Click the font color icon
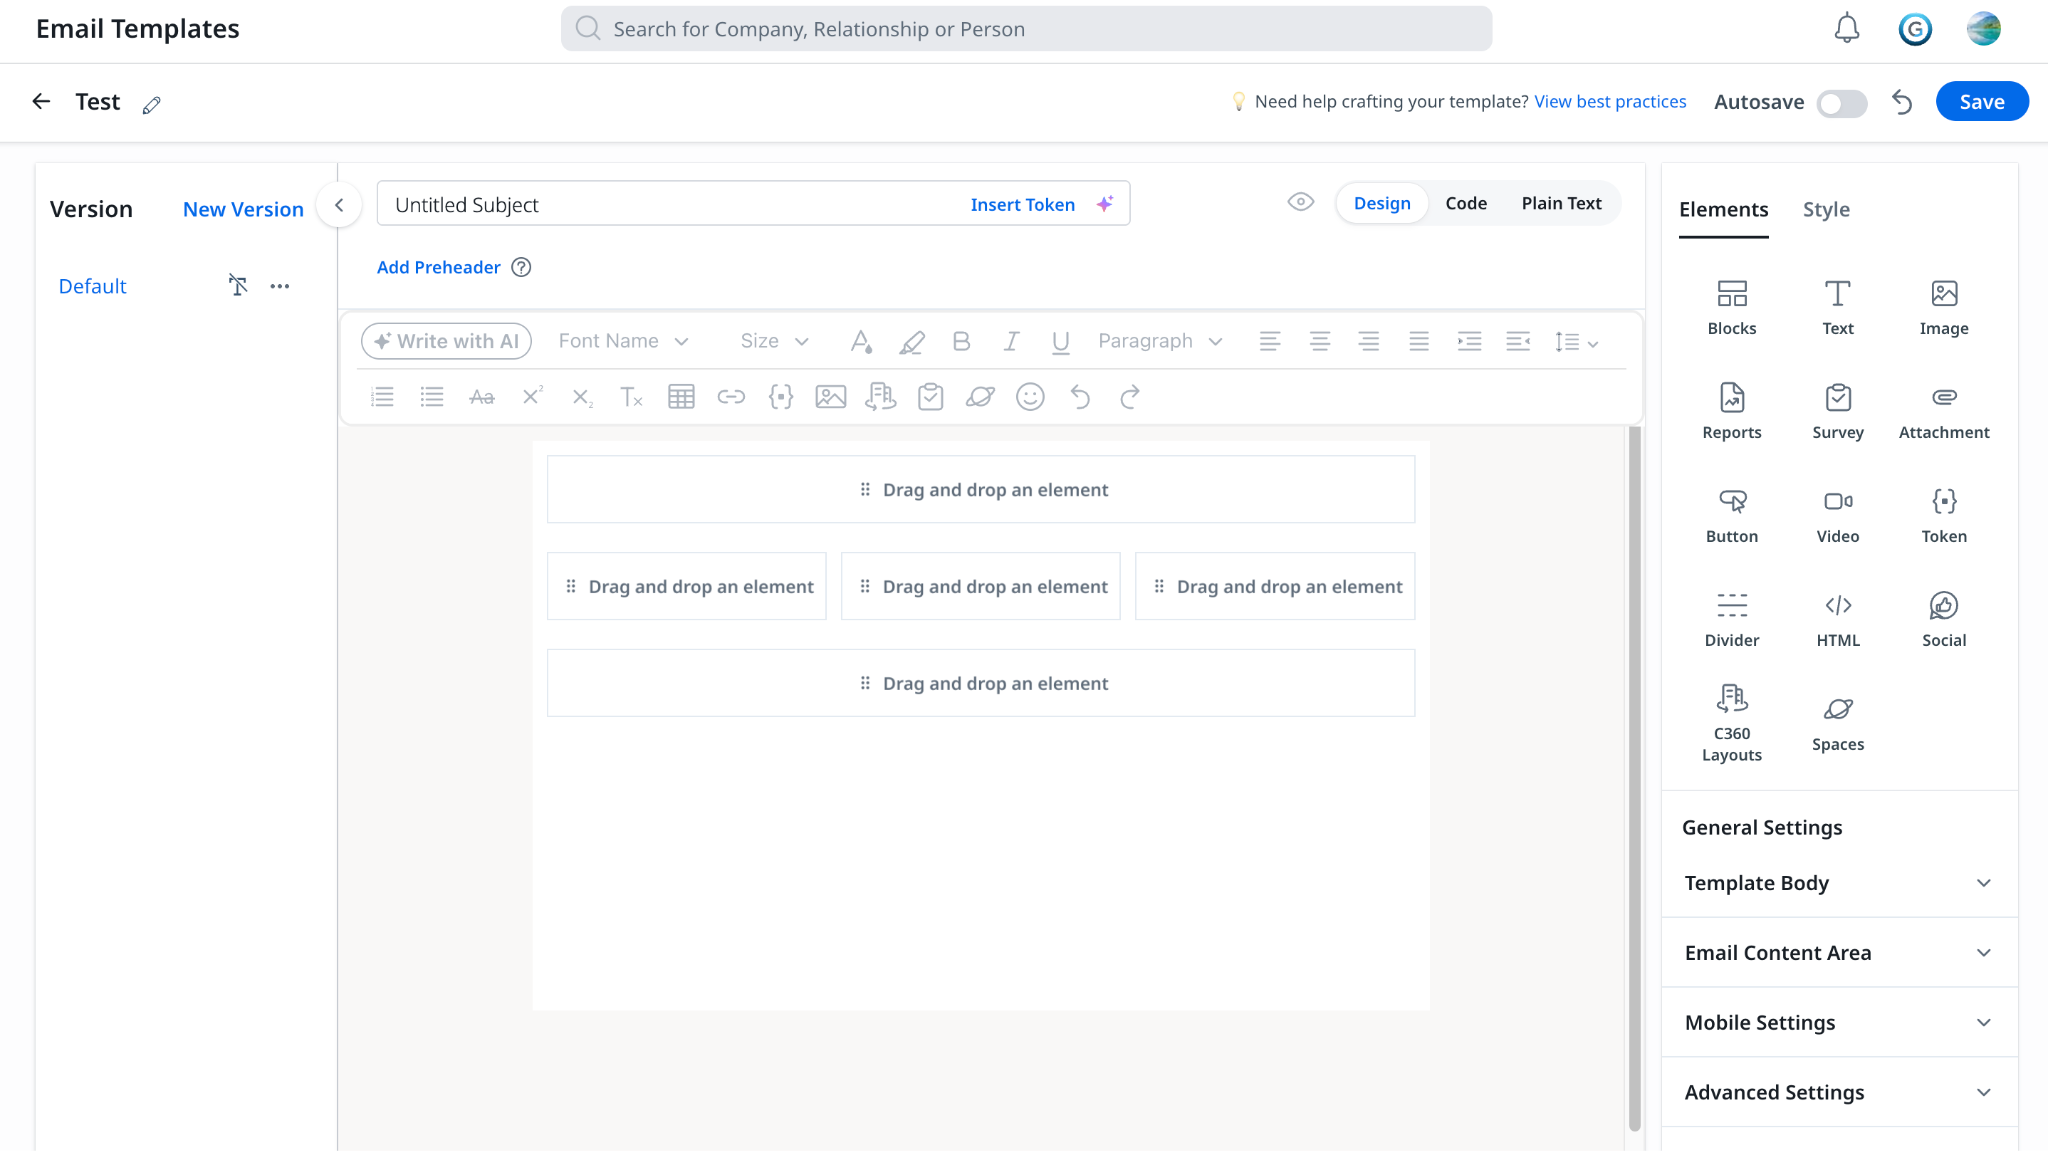The image size is (2048, 1151). point(861,342)
